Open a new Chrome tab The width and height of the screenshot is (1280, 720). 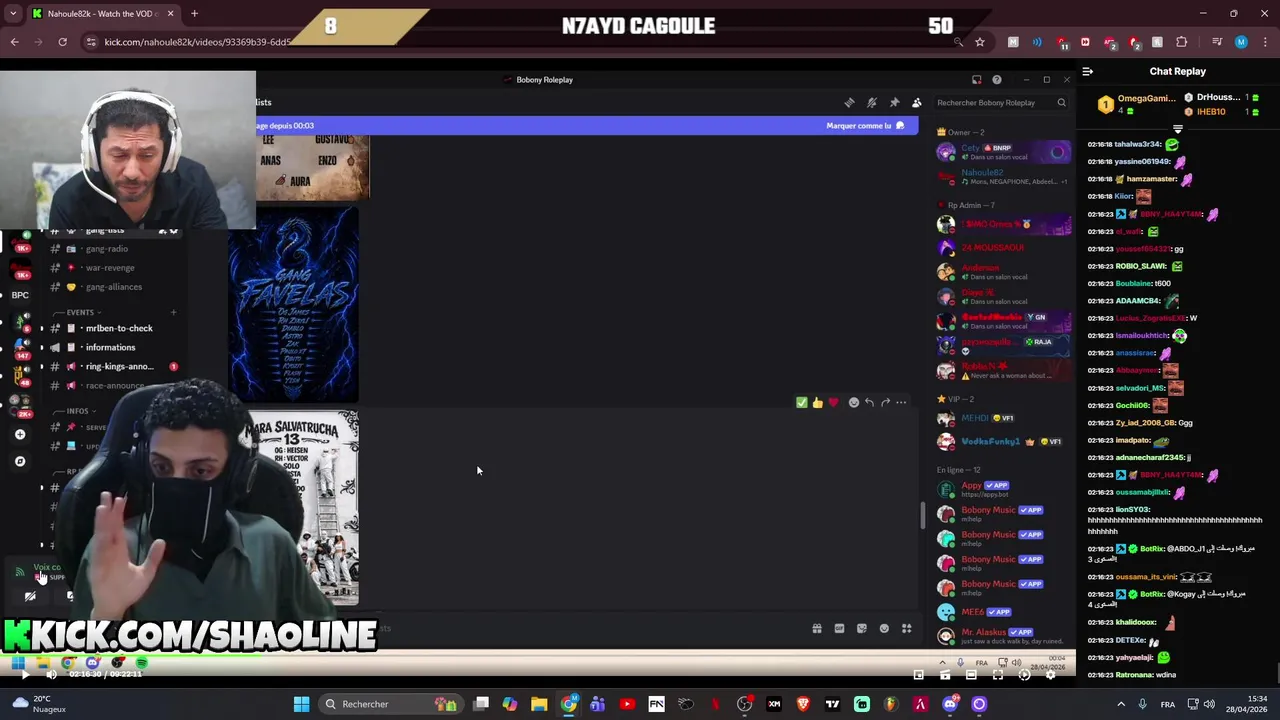point(194,14)
